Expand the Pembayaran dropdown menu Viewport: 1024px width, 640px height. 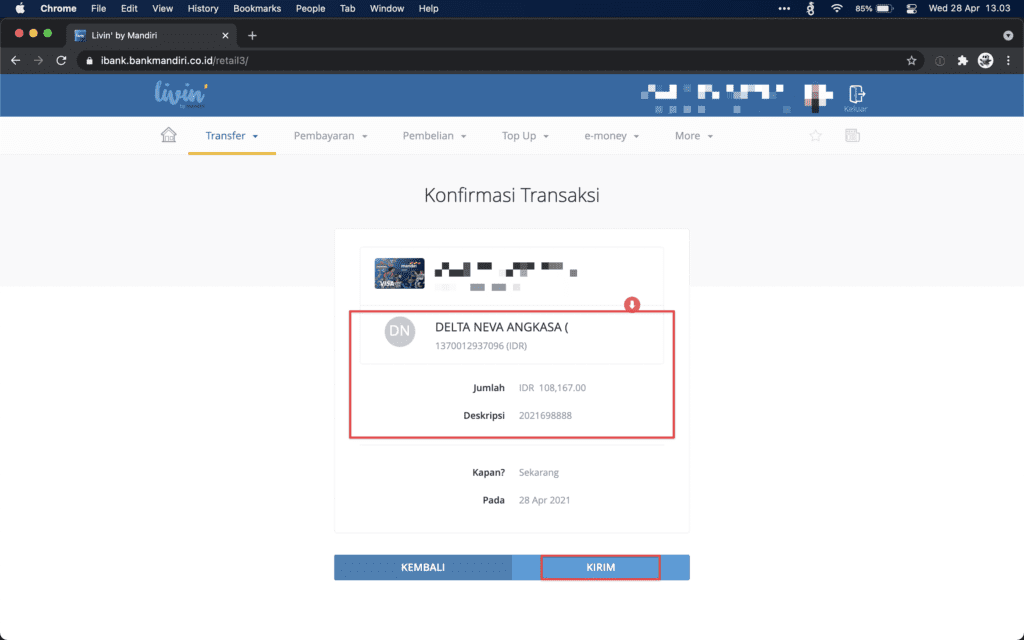tap(330, 136)
